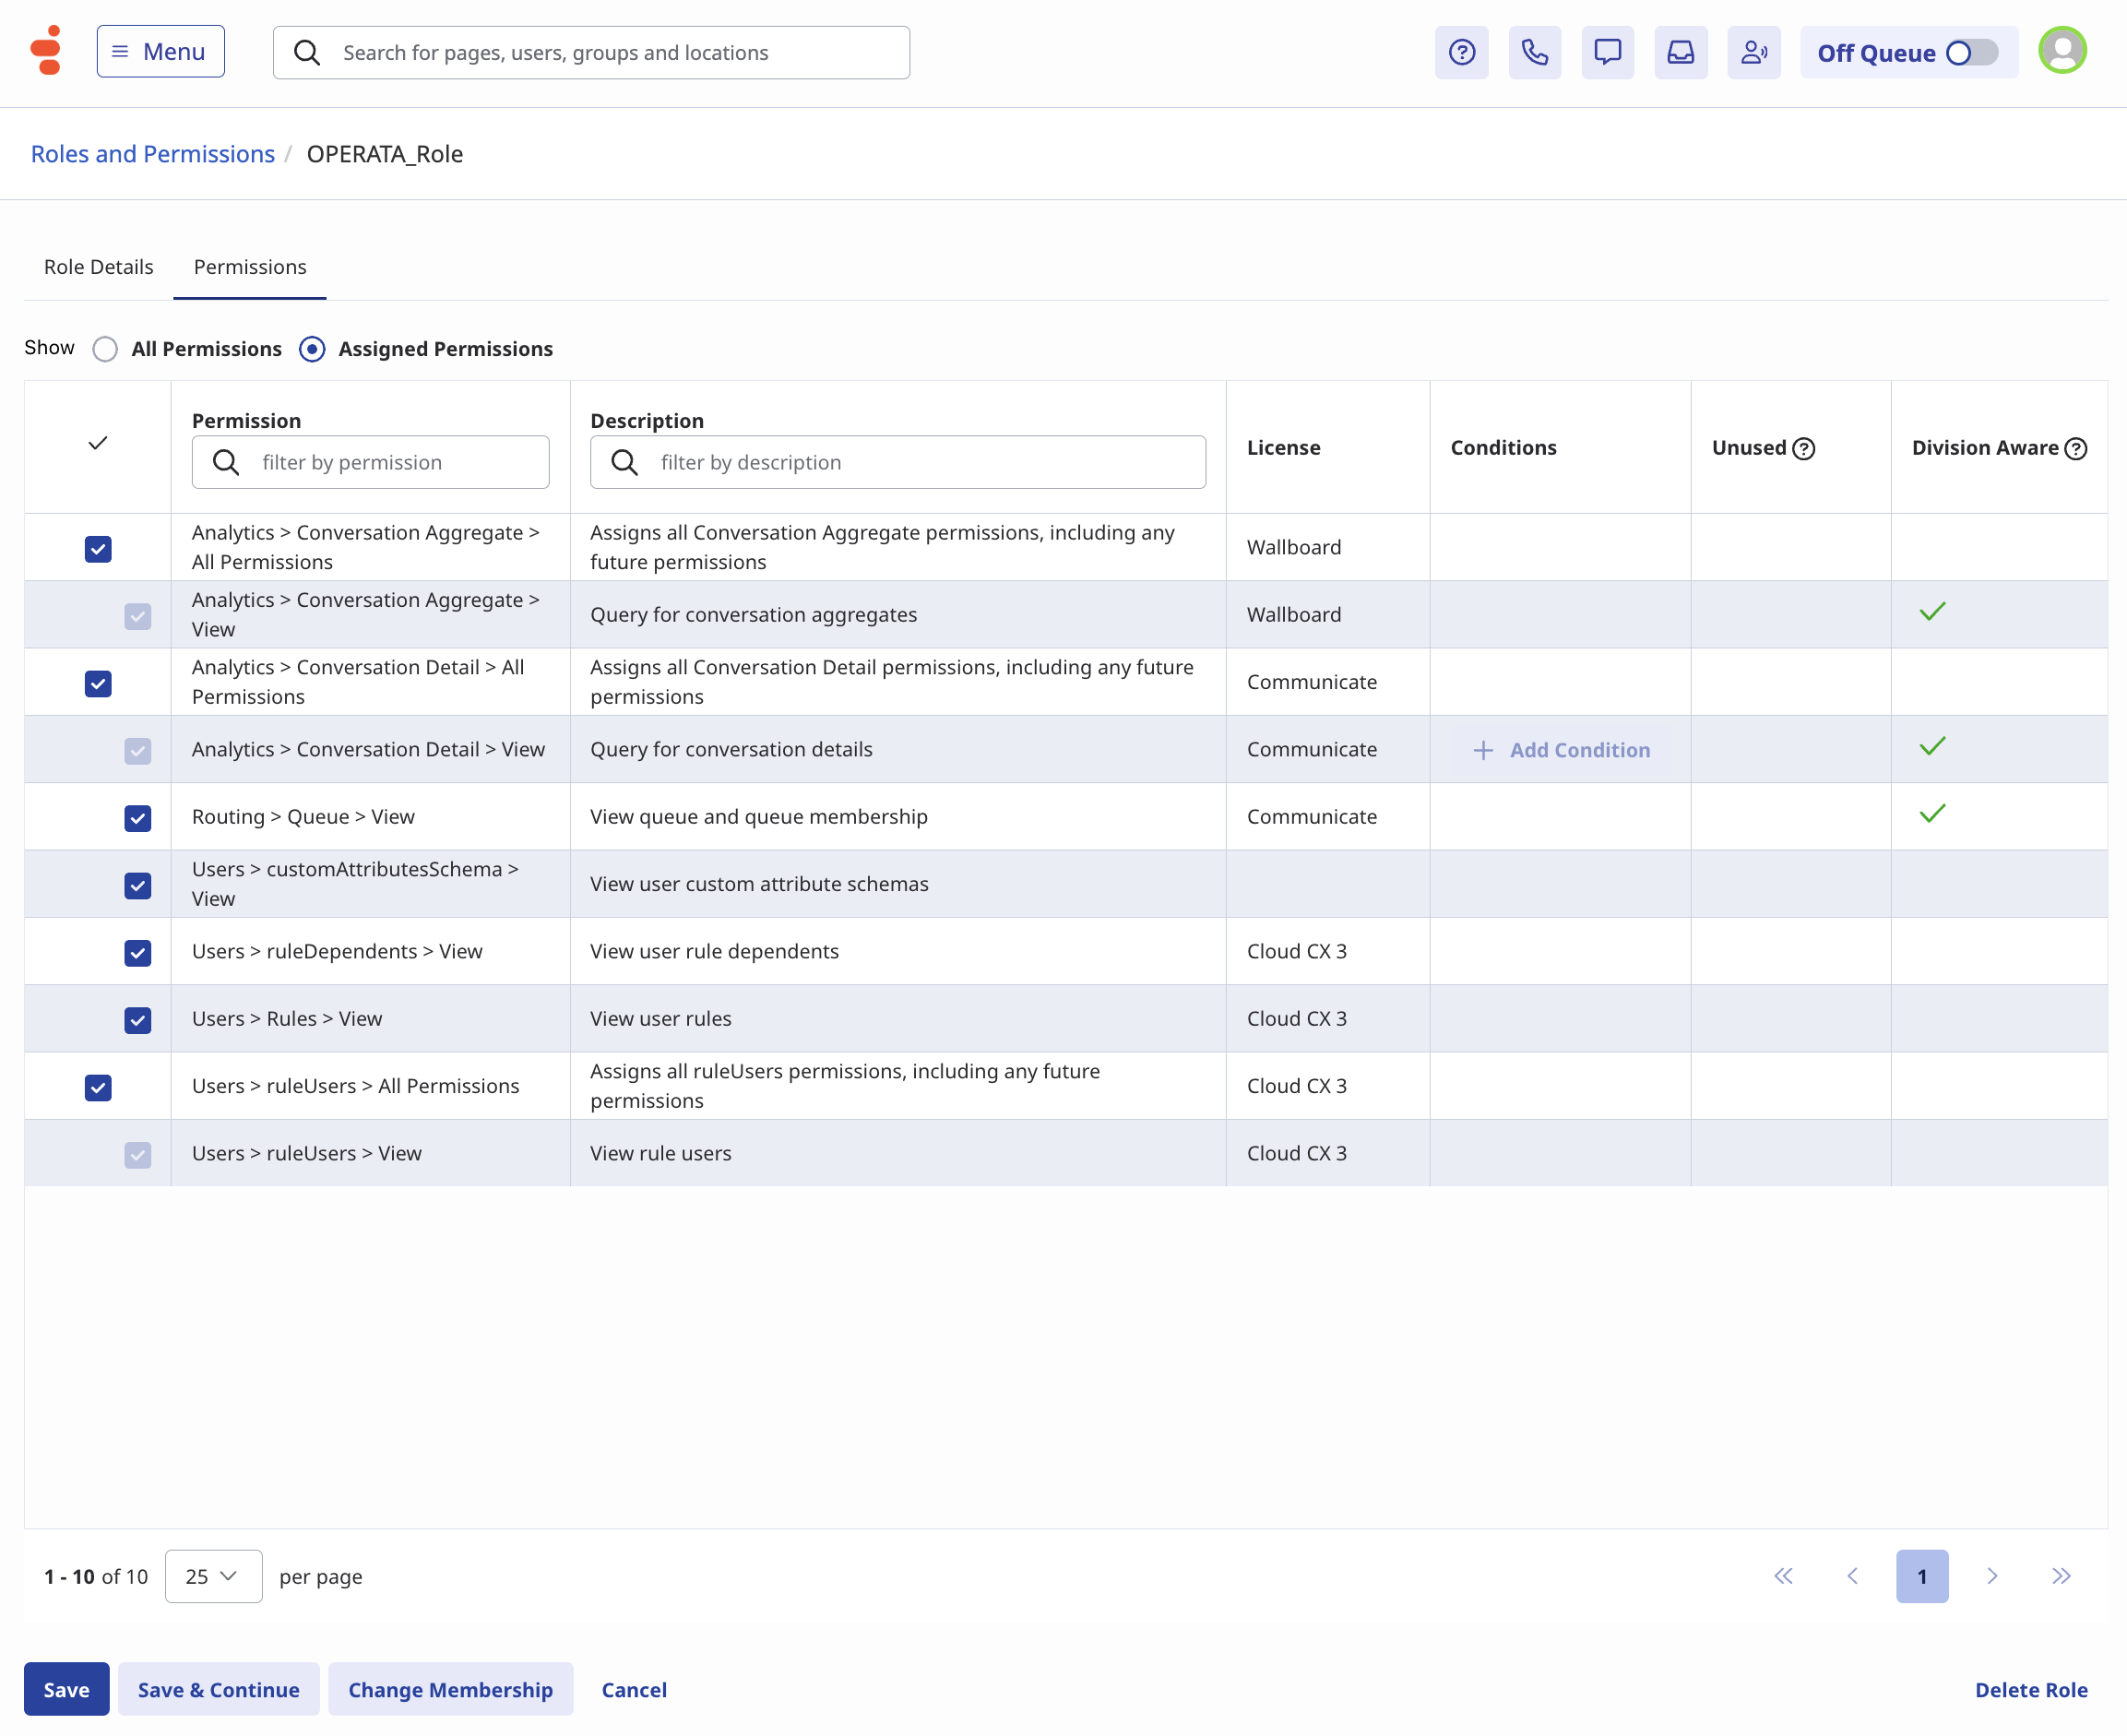Click the Division Aware help icon

pos(2076,449)
